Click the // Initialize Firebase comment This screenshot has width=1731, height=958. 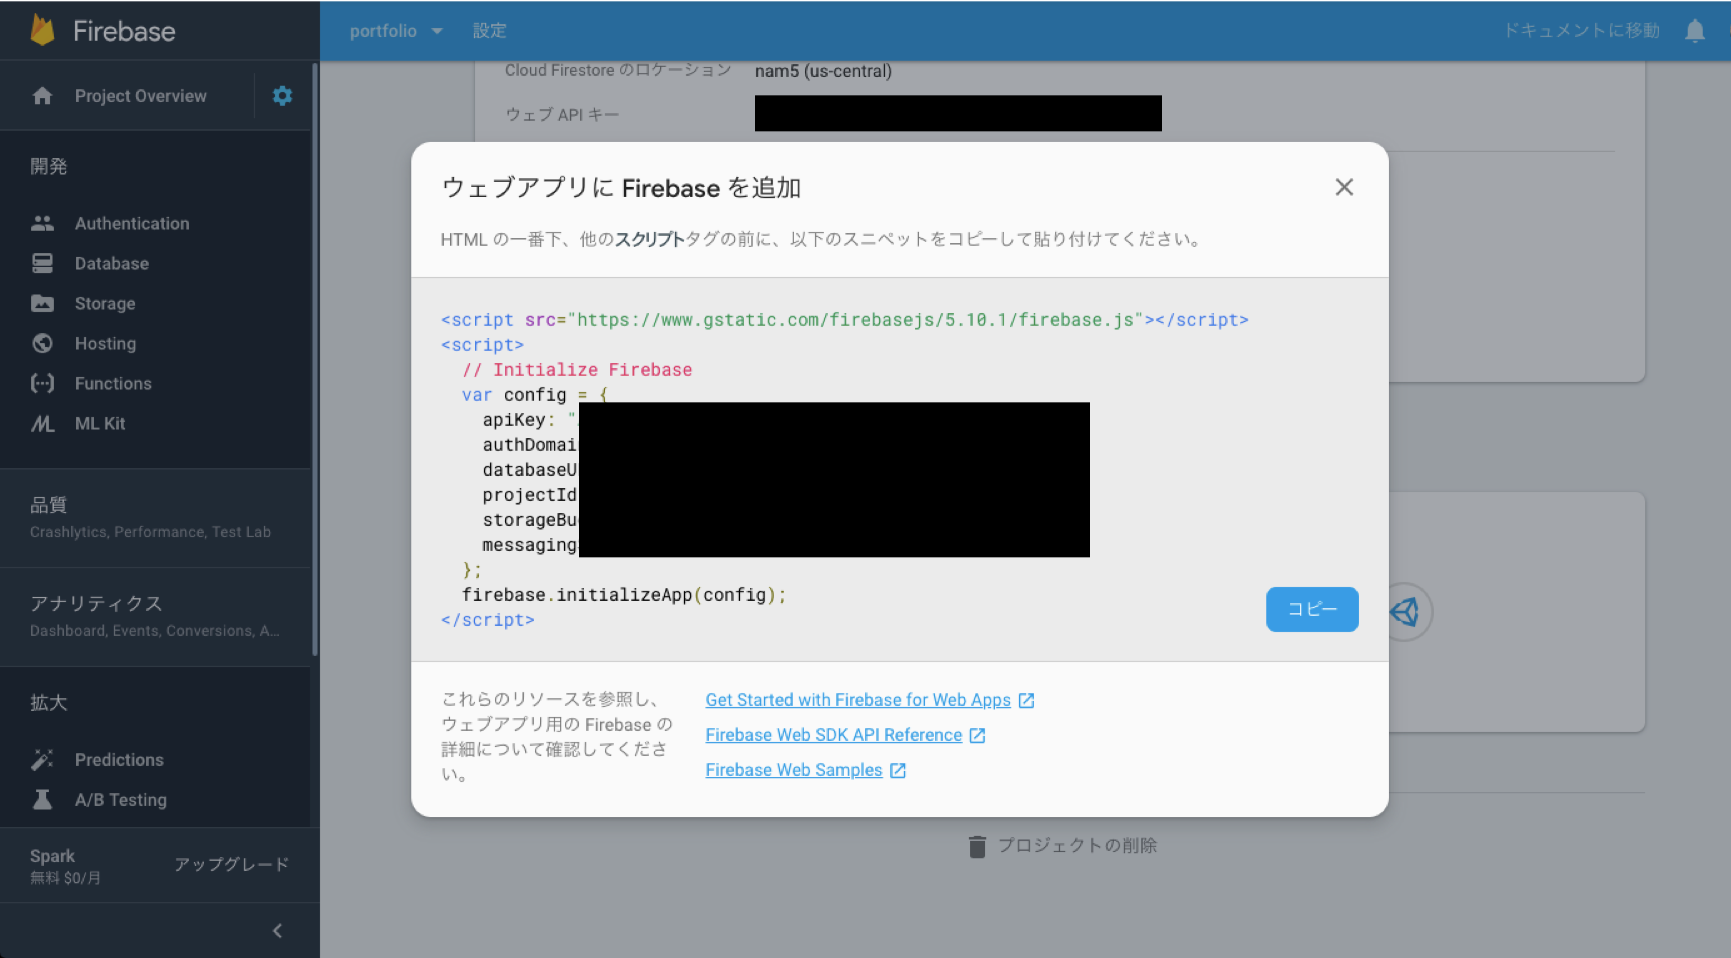pyautogui.click(x=577, y=370)
